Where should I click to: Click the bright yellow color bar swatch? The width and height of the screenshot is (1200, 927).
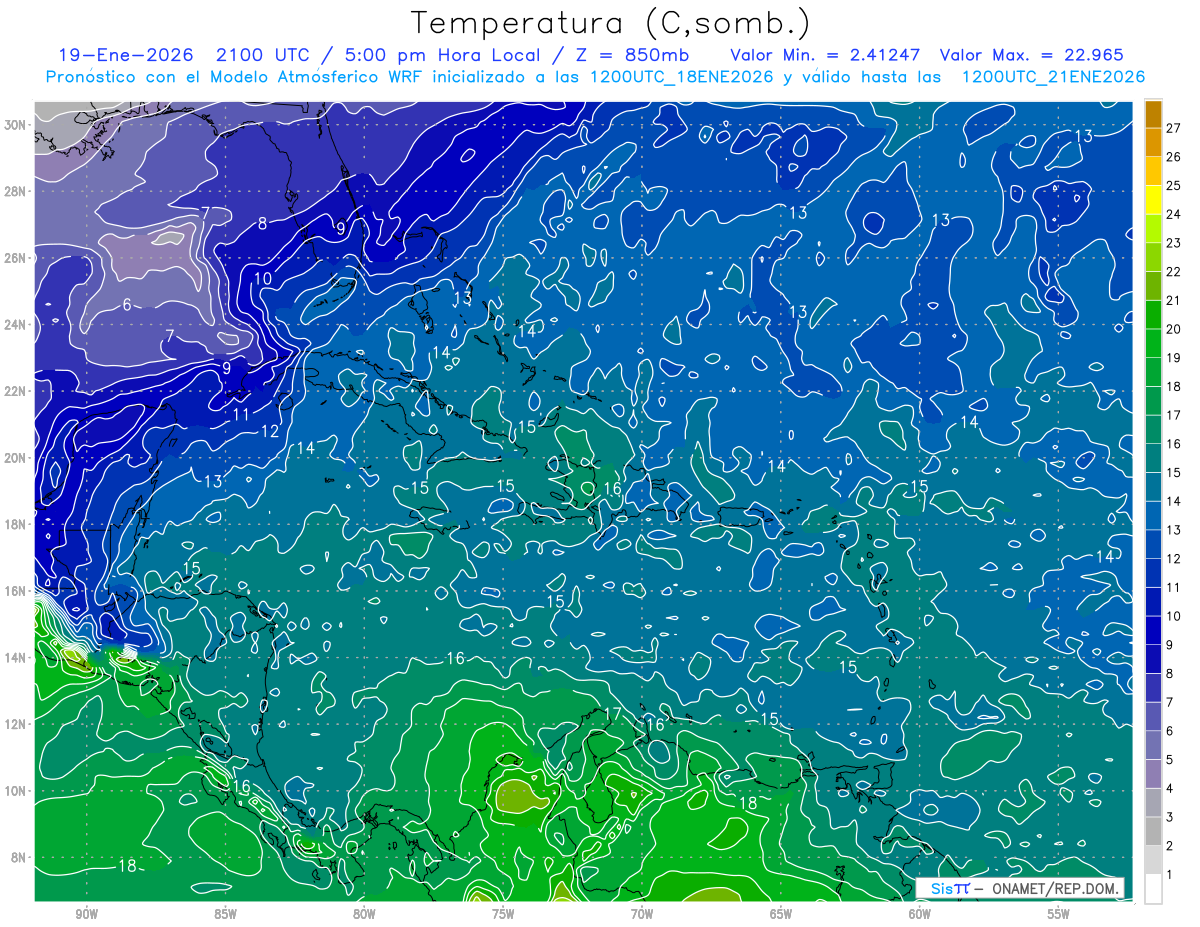pos(1153,199)
